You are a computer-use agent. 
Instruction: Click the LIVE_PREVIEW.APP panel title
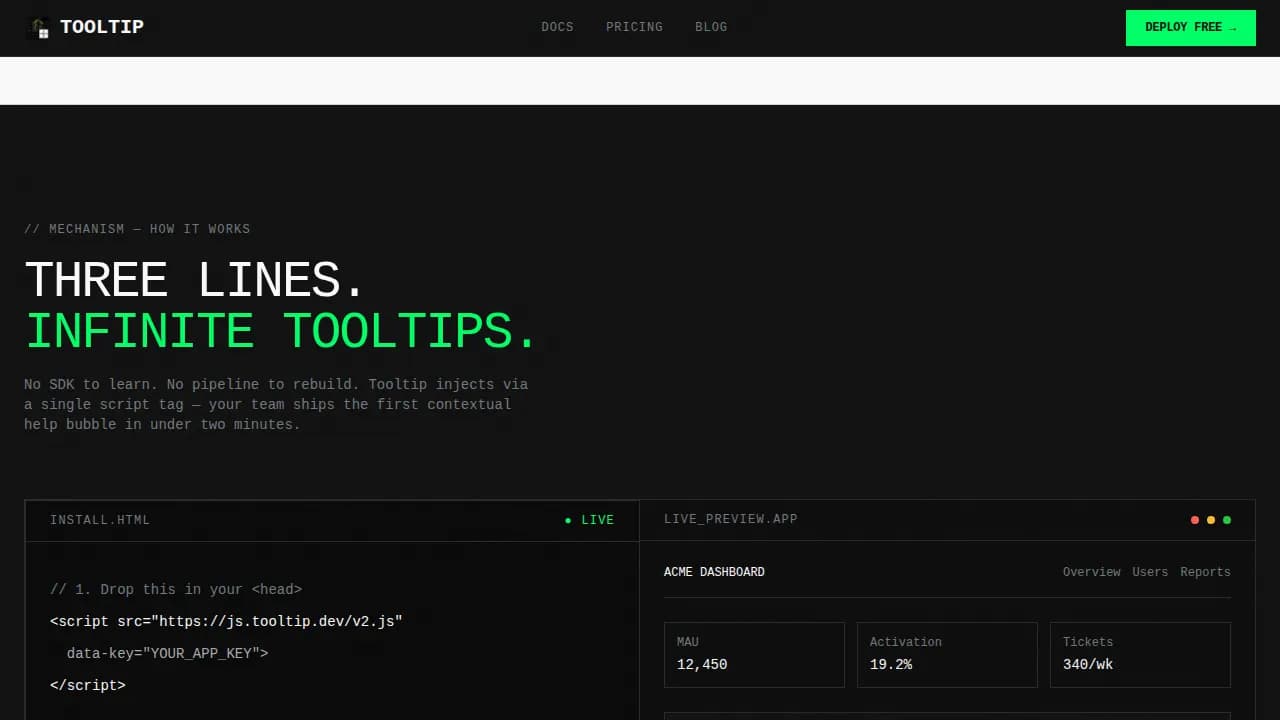pos(731,519)
